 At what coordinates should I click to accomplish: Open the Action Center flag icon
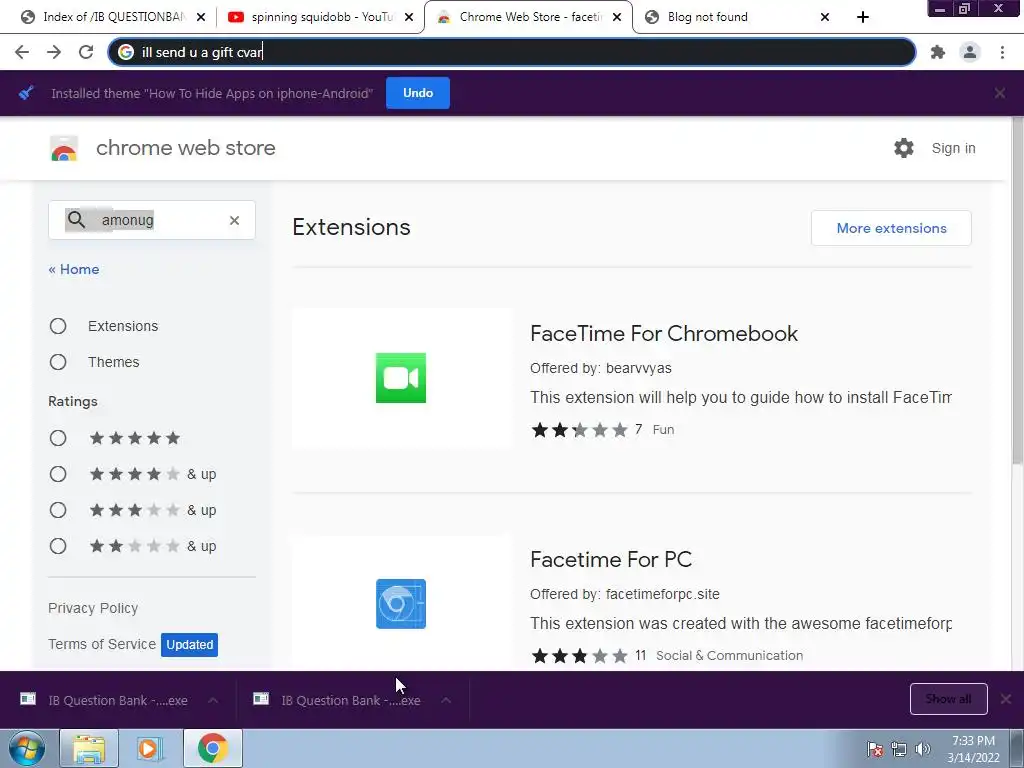pos(875,749)
